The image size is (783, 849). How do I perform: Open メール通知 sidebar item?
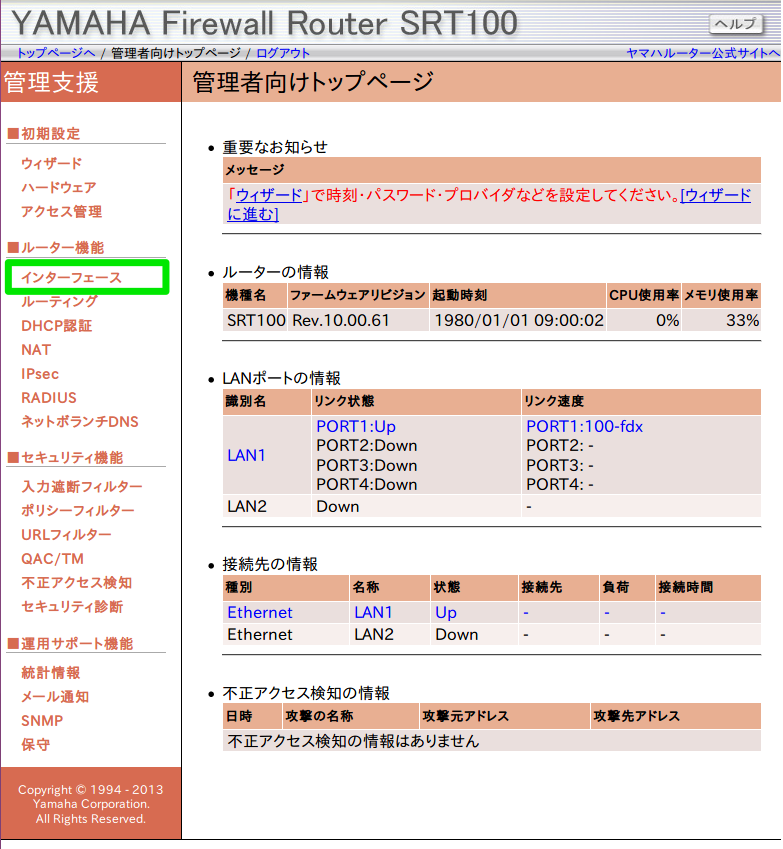coord(55,696)
